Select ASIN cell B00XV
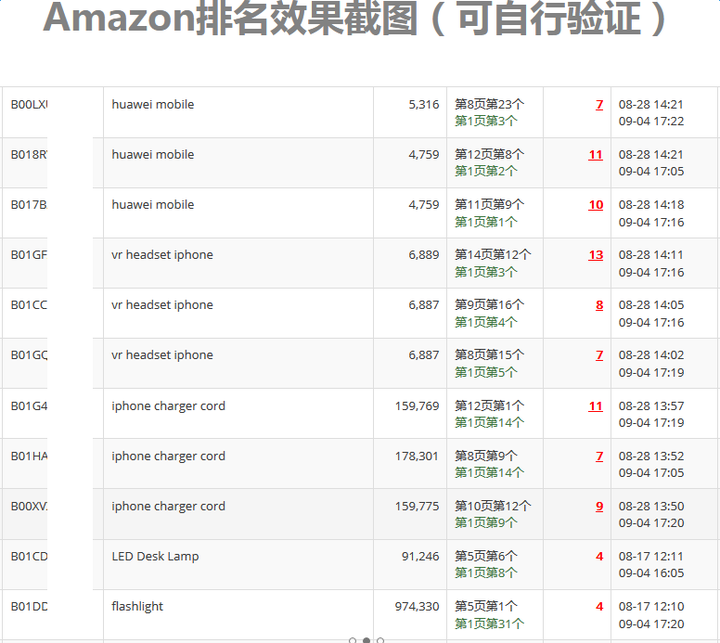 (29, 506)
